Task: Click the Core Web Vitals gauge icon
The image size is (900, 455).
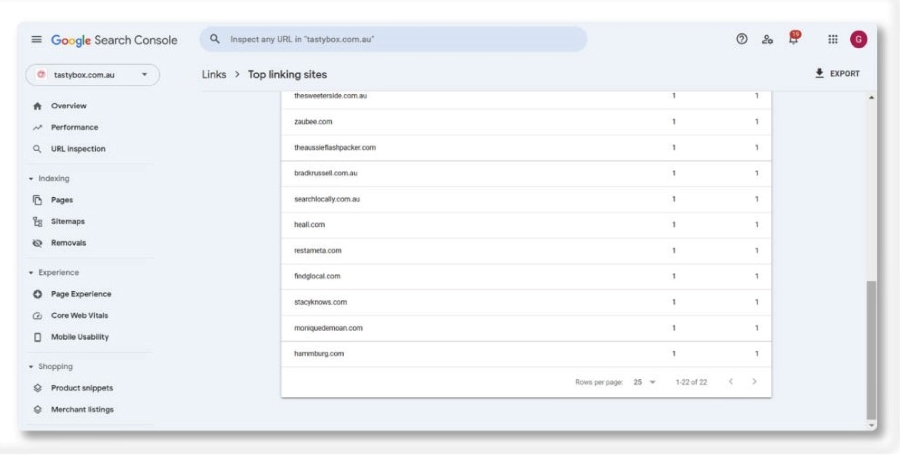Action: point(37,316)
